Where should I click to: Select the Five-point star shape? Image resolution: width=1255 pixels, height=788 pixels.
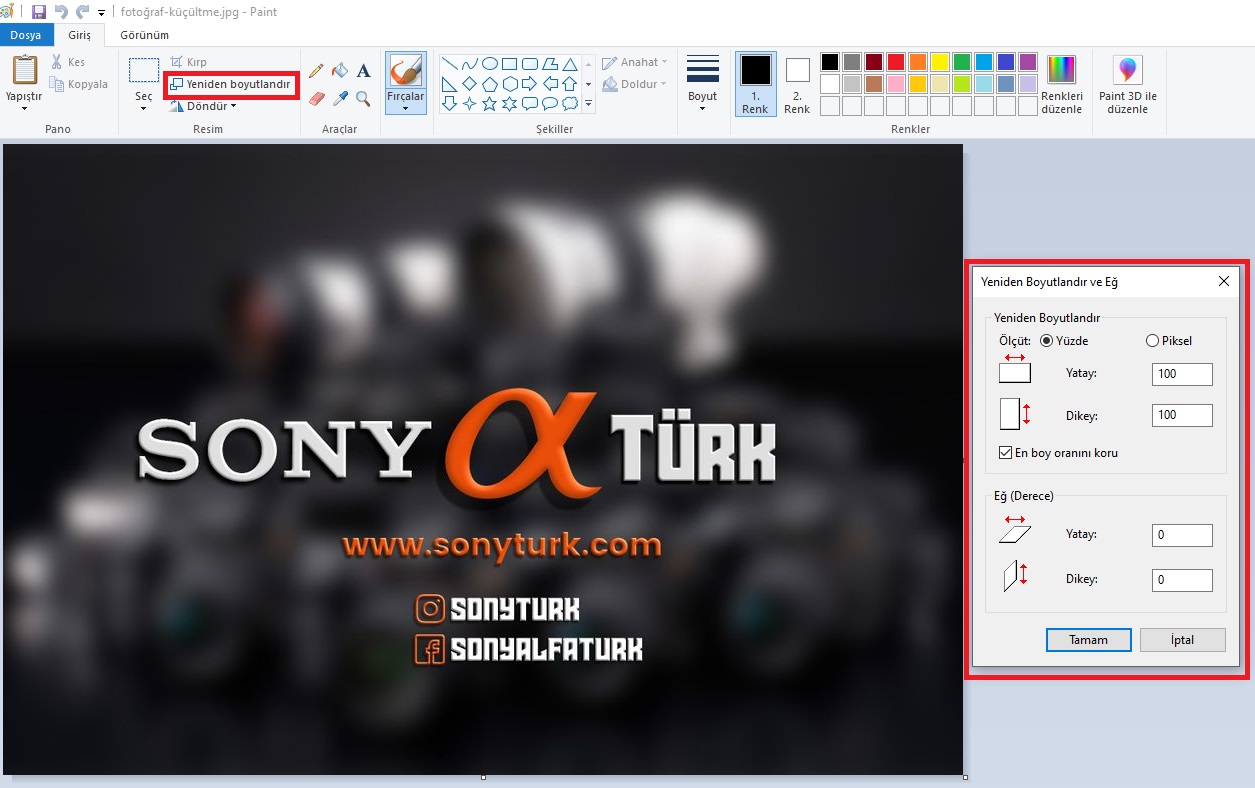[x=489, y=103]
